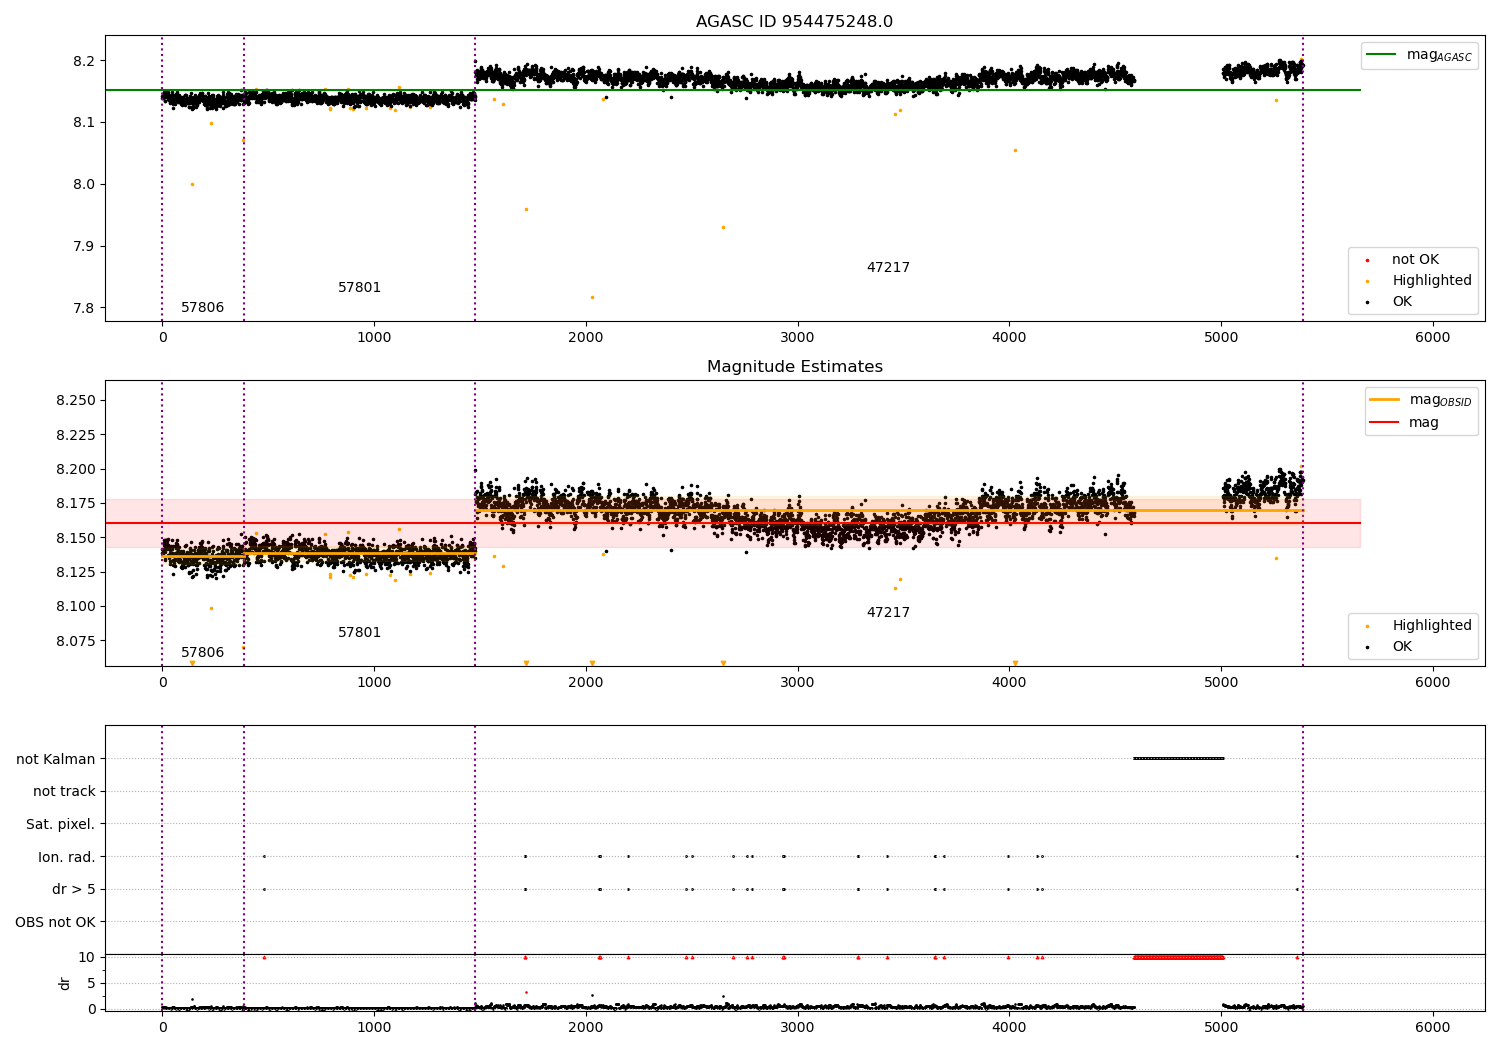Screen dimensions: 1500x1050
Task: Click the 'Ion. rad.' row label
Action: point(67,857)
